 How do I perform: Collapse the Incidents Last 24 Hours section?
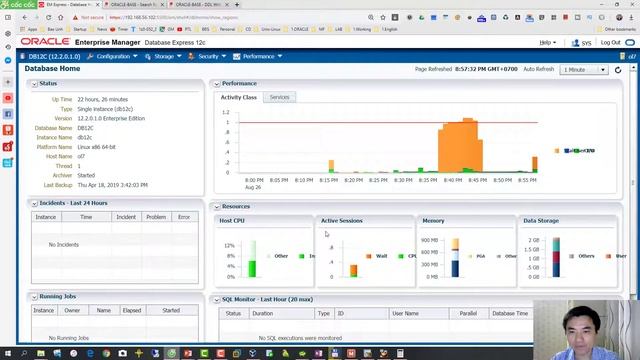coord(34,203)
